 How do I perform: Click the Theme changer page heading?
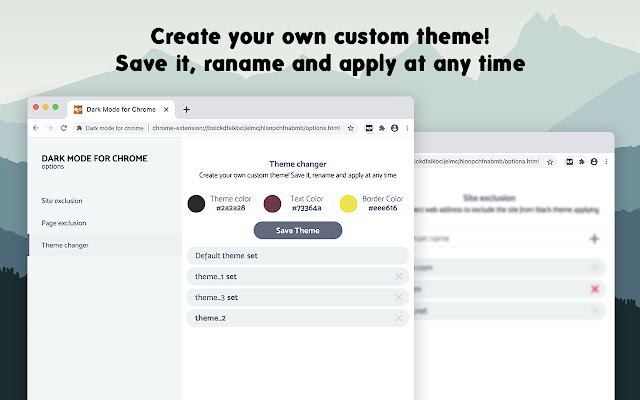coord(298,164)
